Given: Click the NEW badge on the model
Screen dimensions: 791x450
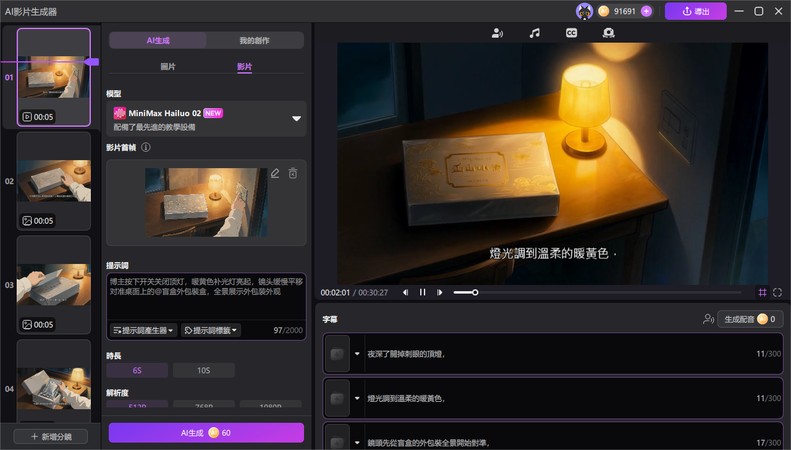Looking at the screenshot, I should pos(213,113).
